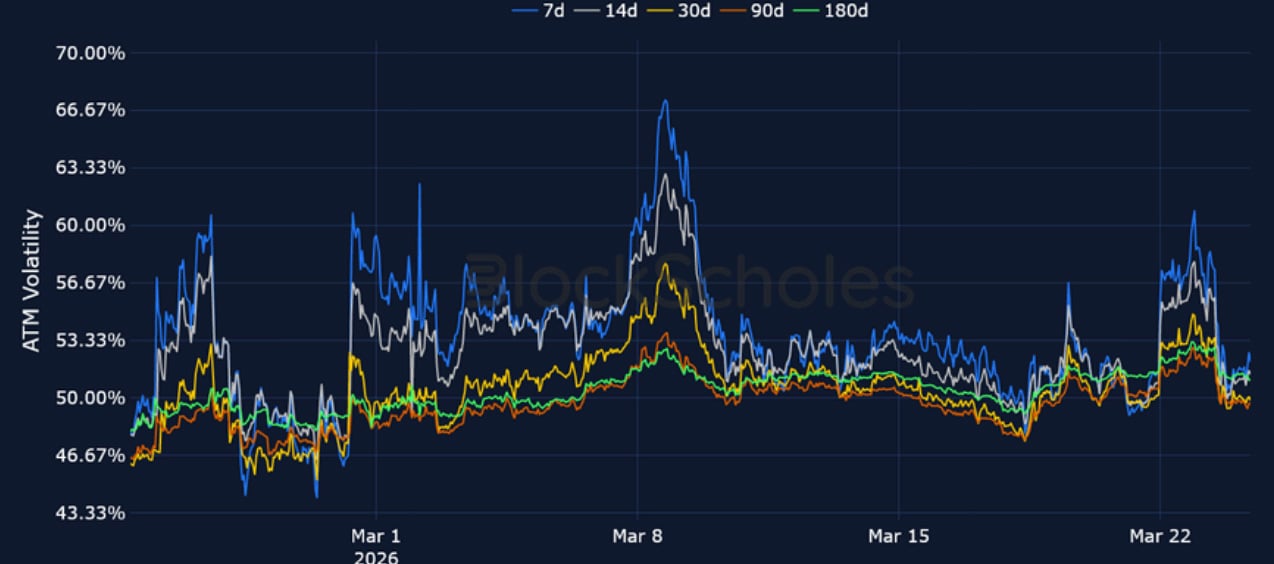Click the Mar 1 date label

[376, 537]
